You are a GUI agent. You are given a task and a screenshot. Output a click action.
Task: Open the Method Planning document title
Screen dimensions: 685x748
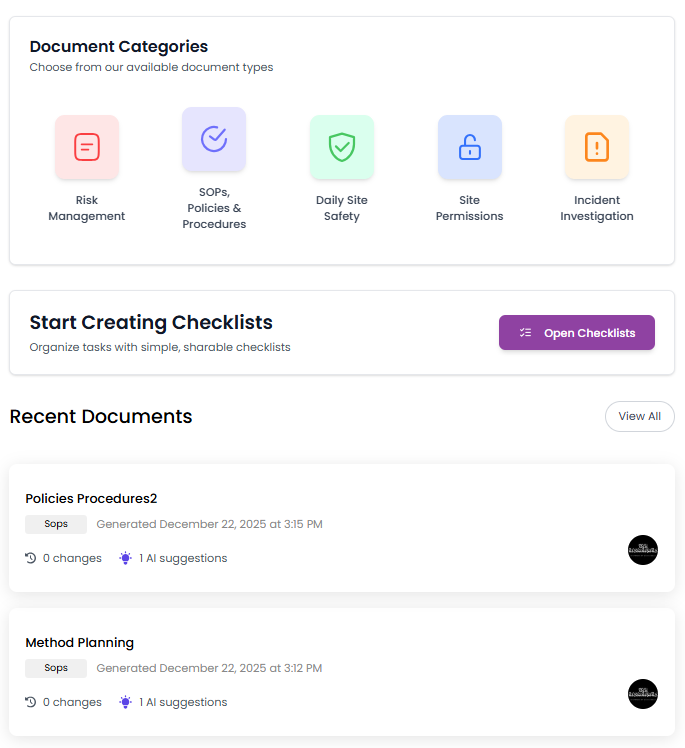79,642
